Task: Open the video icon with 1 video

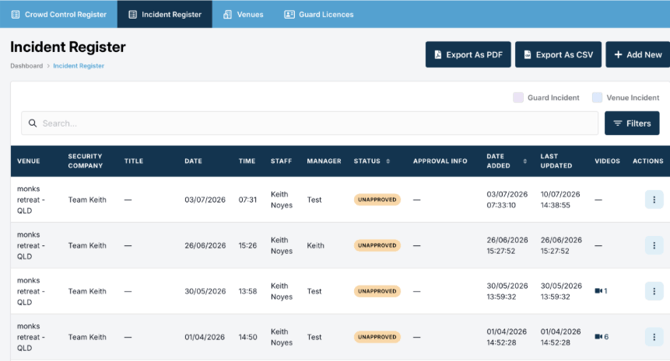Action: pyautogui.click(x=599, y=291)
